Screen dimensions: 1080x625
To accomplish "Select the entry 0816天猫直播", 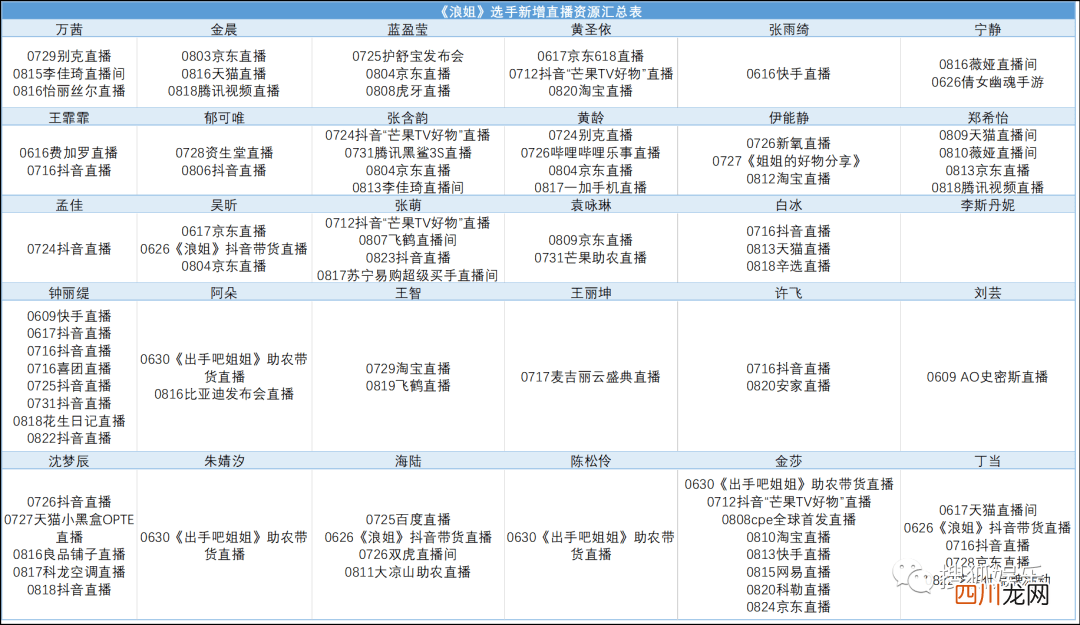I will tap(224, 74).
